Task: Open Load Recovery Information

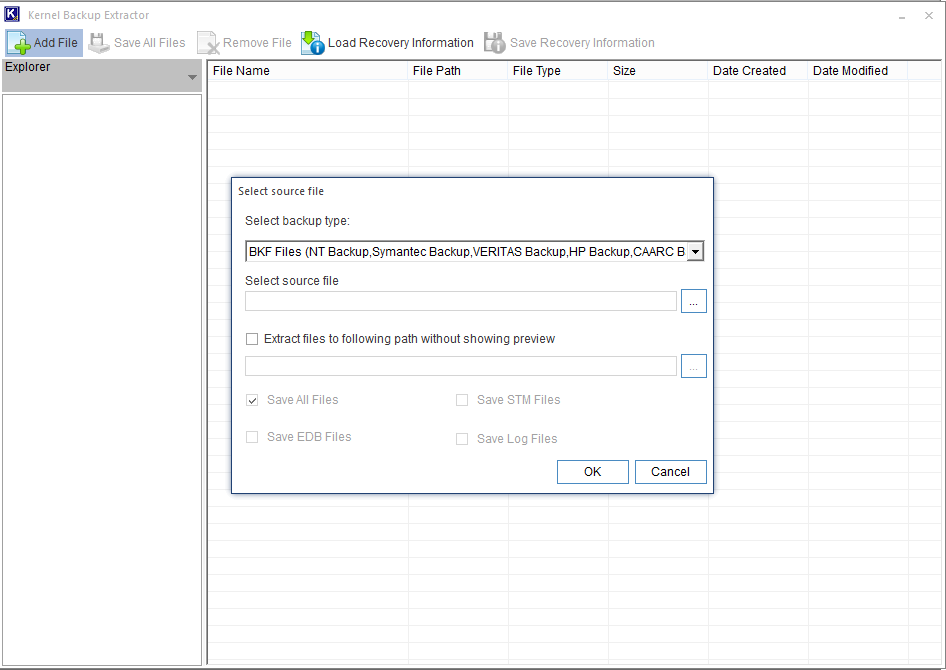Action: [387, 43]
